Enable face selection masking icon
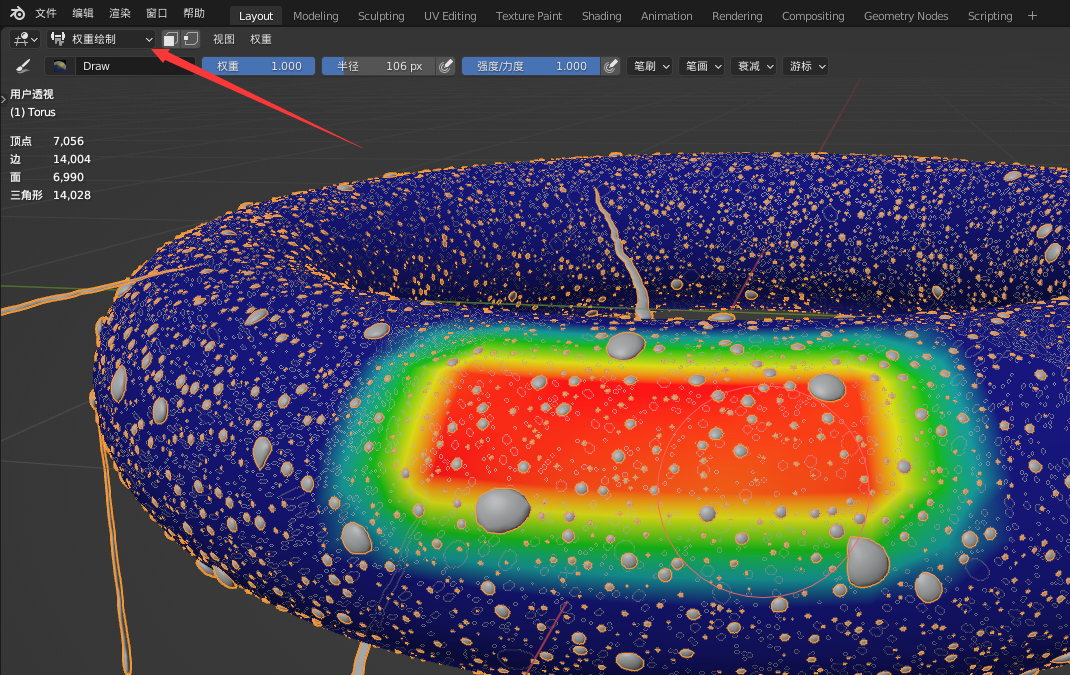The height and width of the screenshot is (675, 1070). point(171,39)
